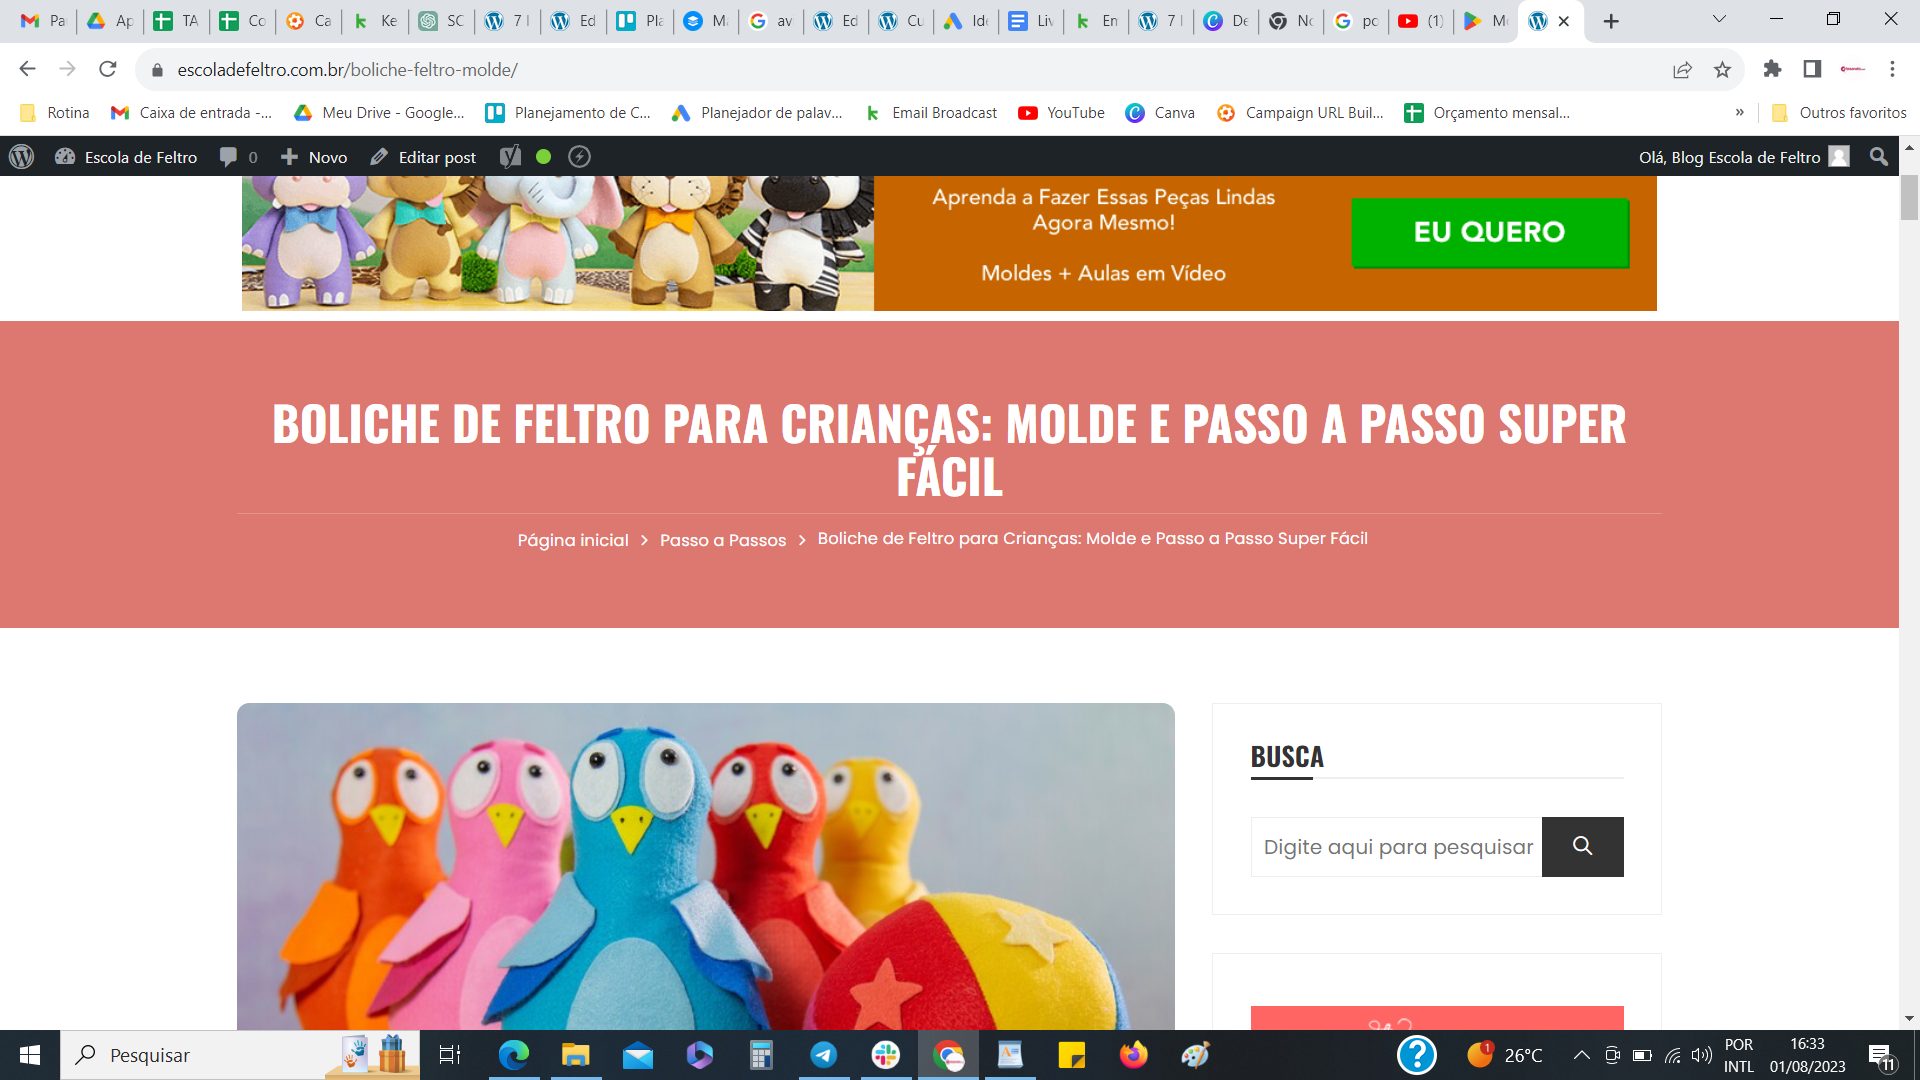The height and width of the screenshot is (1080, 1920).
Task: Open Email Broadcast bookmark
Action: coord(930,113)
